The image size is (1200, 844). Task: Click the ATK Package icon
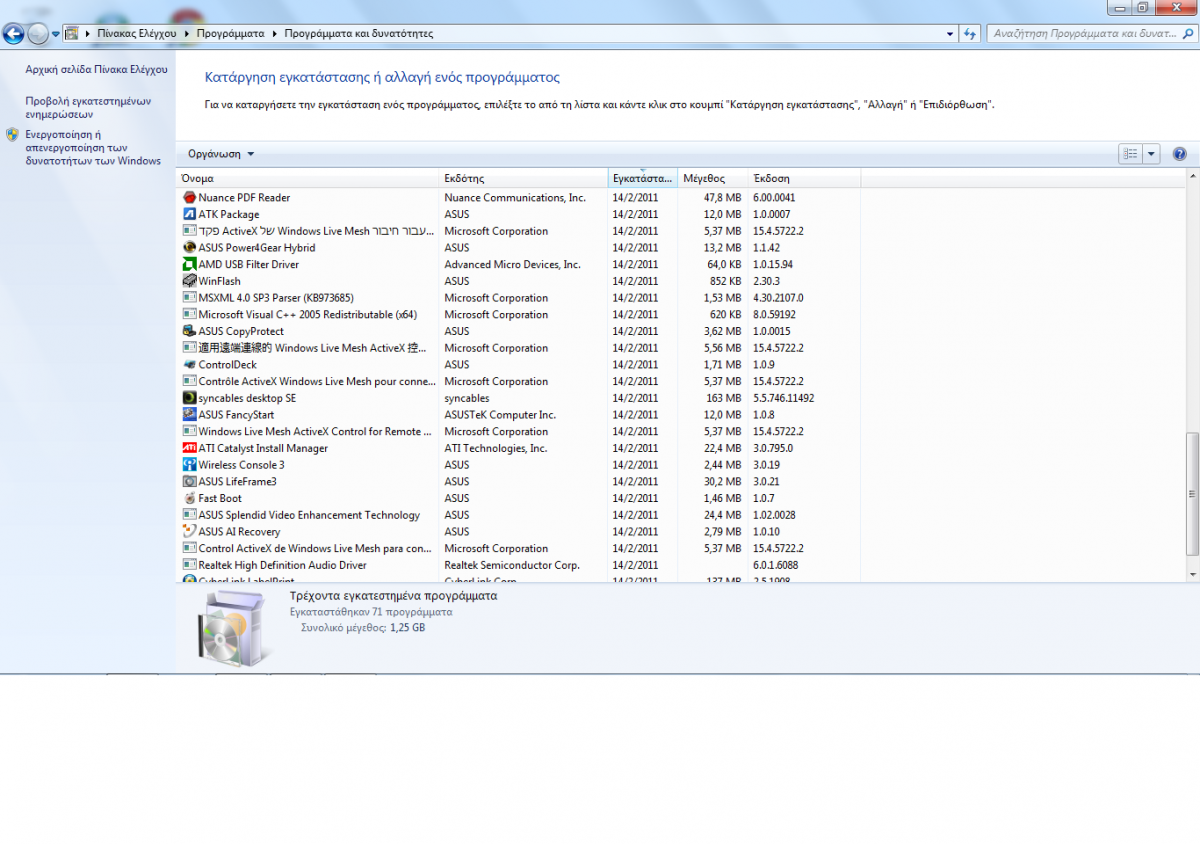(190, 214)
